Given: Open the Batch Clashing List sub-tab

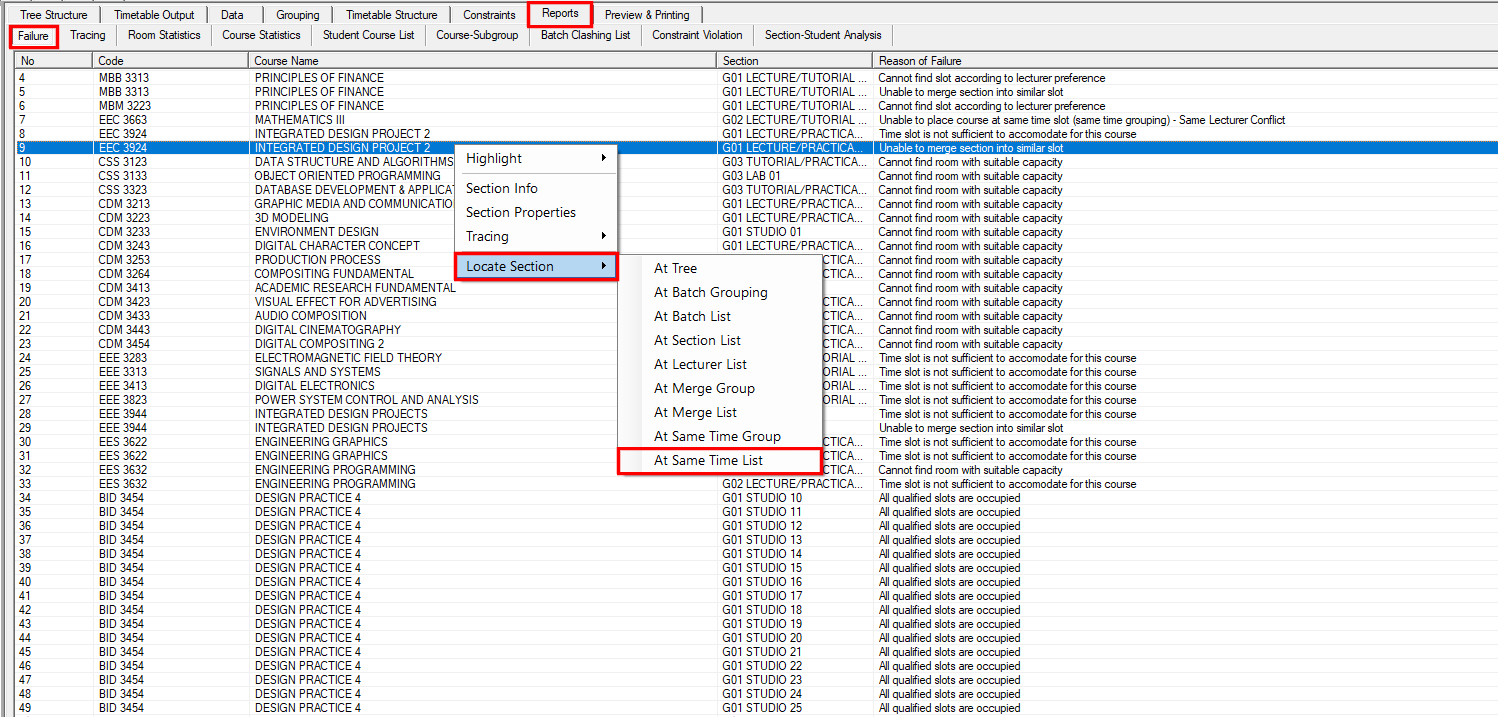Looking at the screenshot, I should 585,35.
